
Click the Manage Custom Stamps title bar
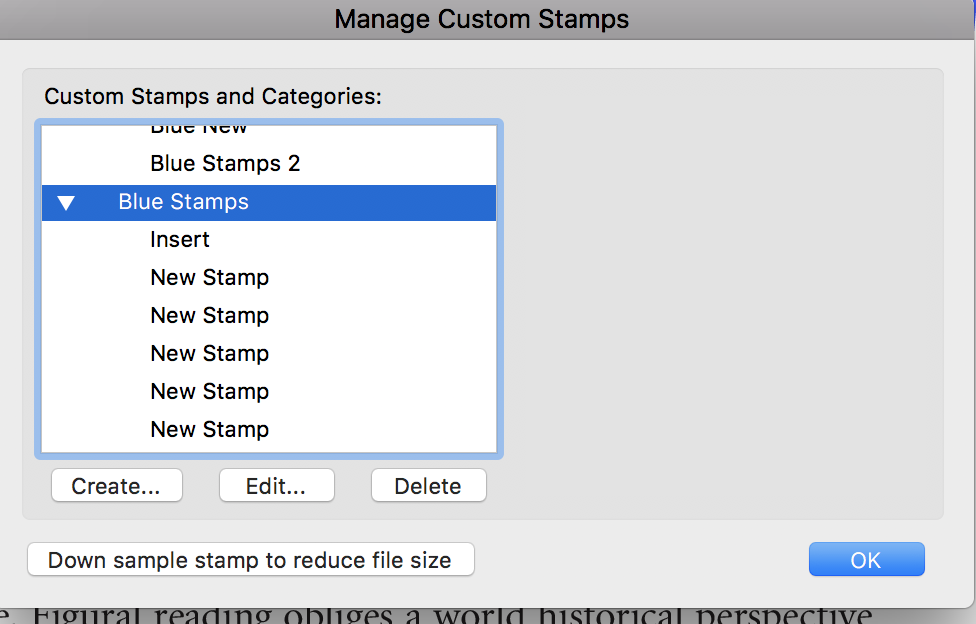[482, 19]
